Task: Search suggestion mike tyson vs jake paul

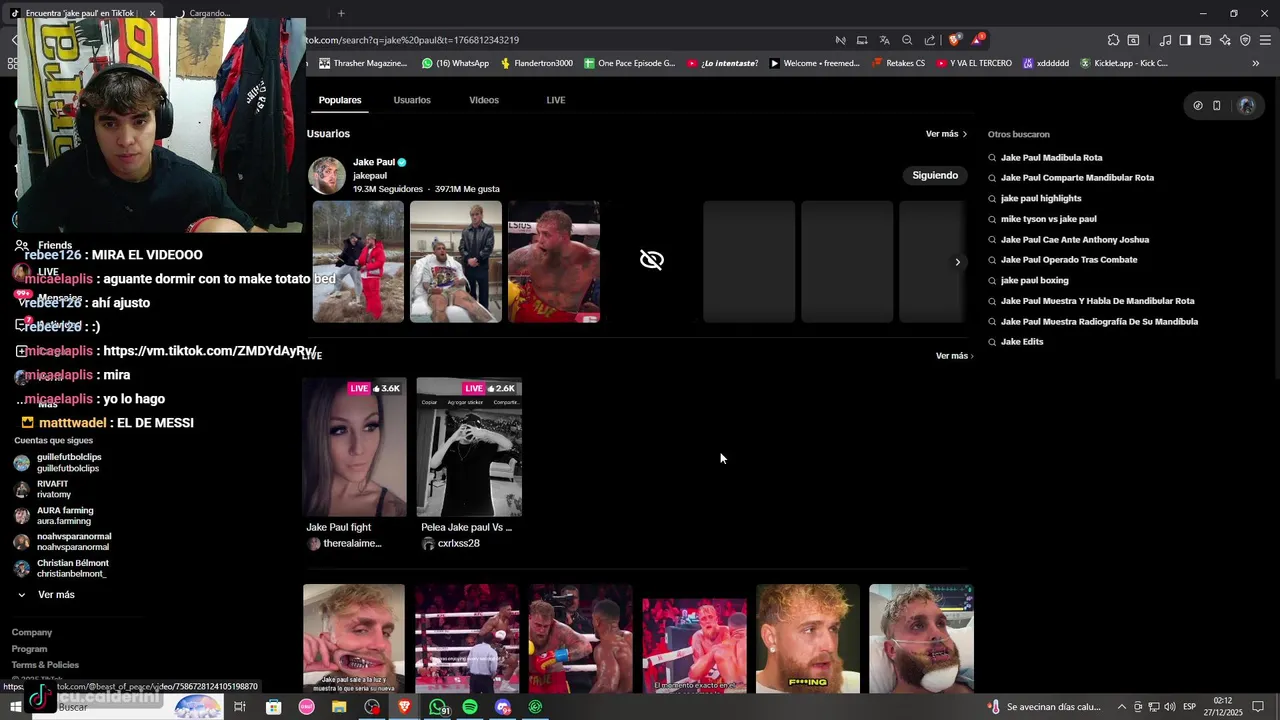Action: coord(1048,219)
